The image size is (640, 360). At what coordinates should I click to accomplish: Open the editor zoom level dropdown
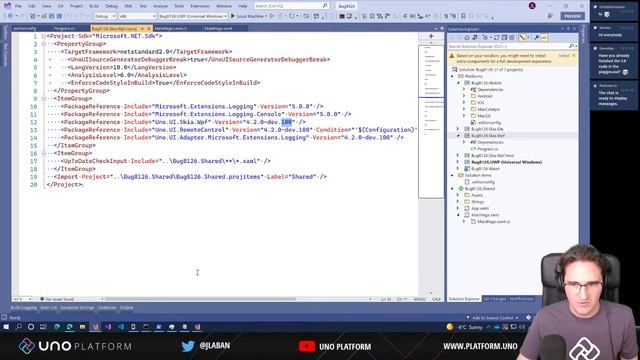coord(22,299)
